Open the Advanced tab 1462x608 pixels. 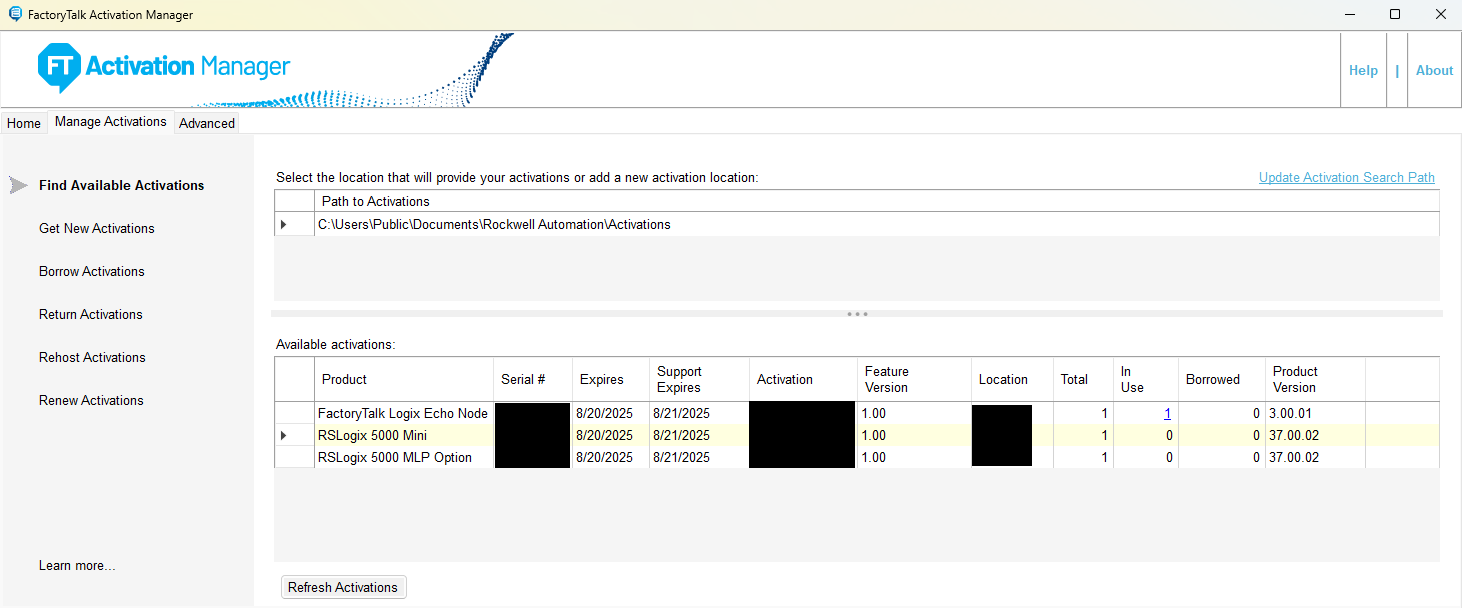[207, 123]
